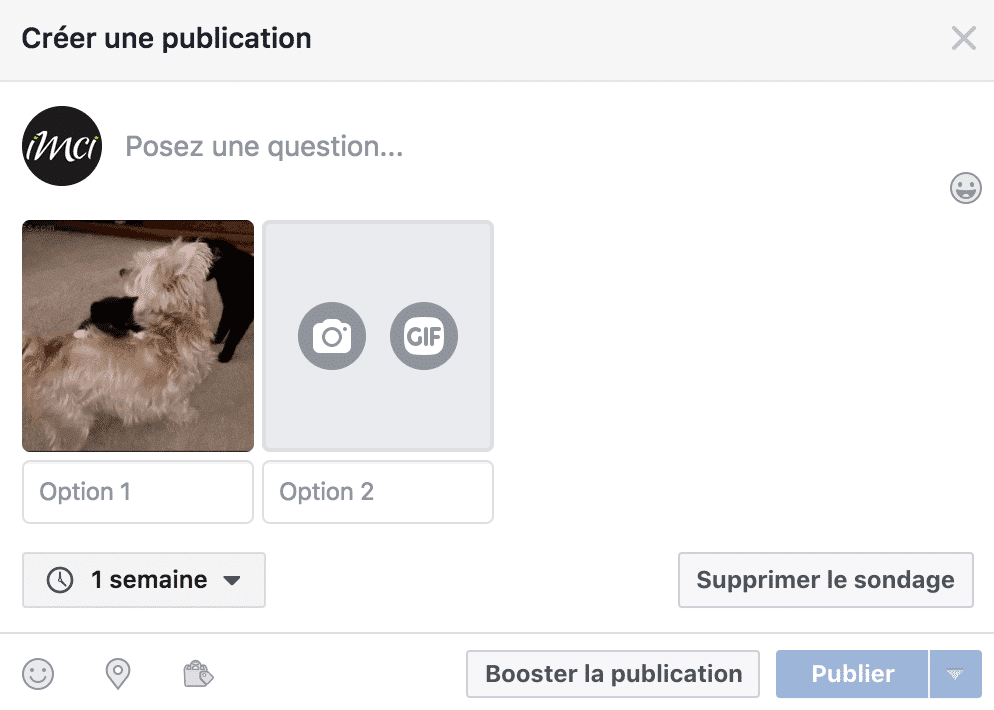This screenshot has height=710, width=994.
Task: Open the 1 semaine poll duration dropdown
Action: [144, 580]
